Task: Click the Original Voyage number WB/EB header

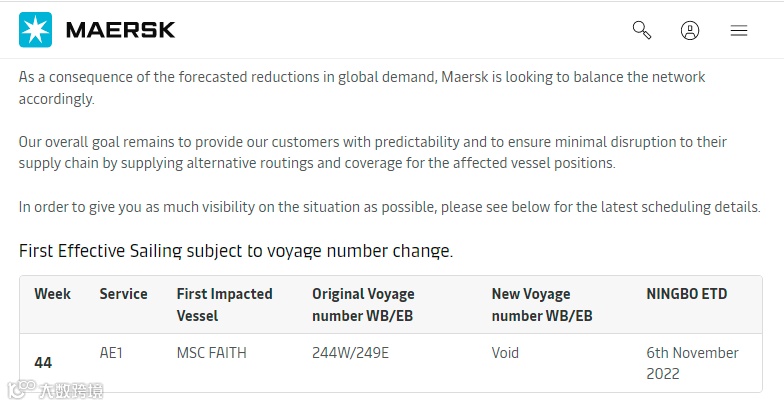Action: 363,304
